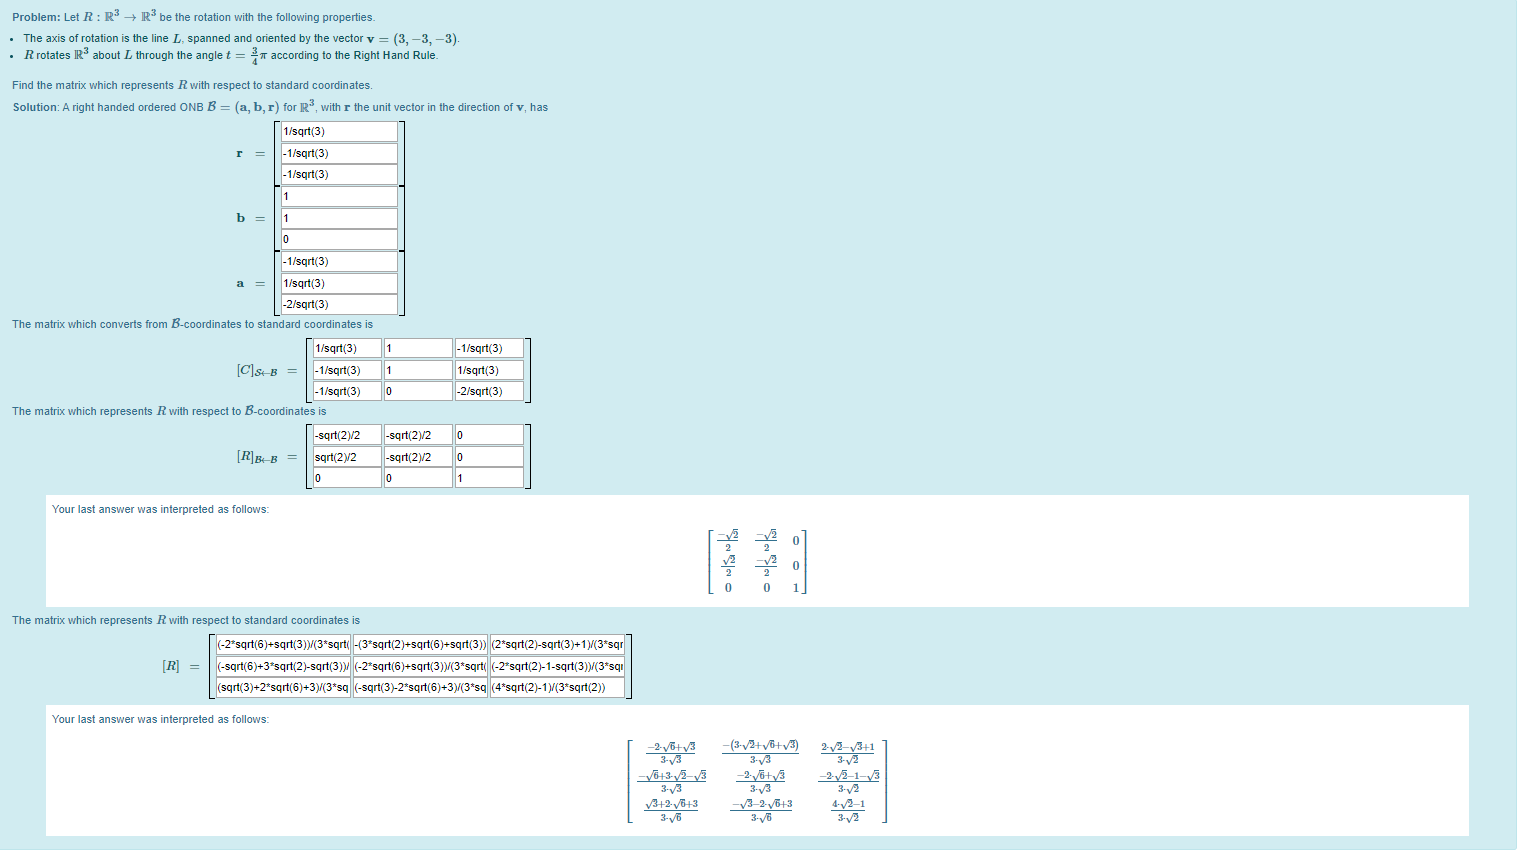Select the (4*sqrt(2)-1)/(3*sqrt(2)) entry field
Image resolution: width=1518 pixels, height=851 pixels.
pyautogui.click(x=557, y=687)
